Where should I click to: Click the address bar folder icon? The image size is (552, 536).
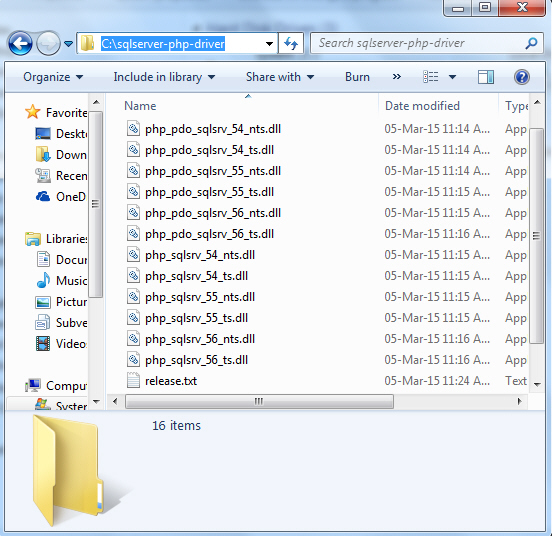[87, 43]
